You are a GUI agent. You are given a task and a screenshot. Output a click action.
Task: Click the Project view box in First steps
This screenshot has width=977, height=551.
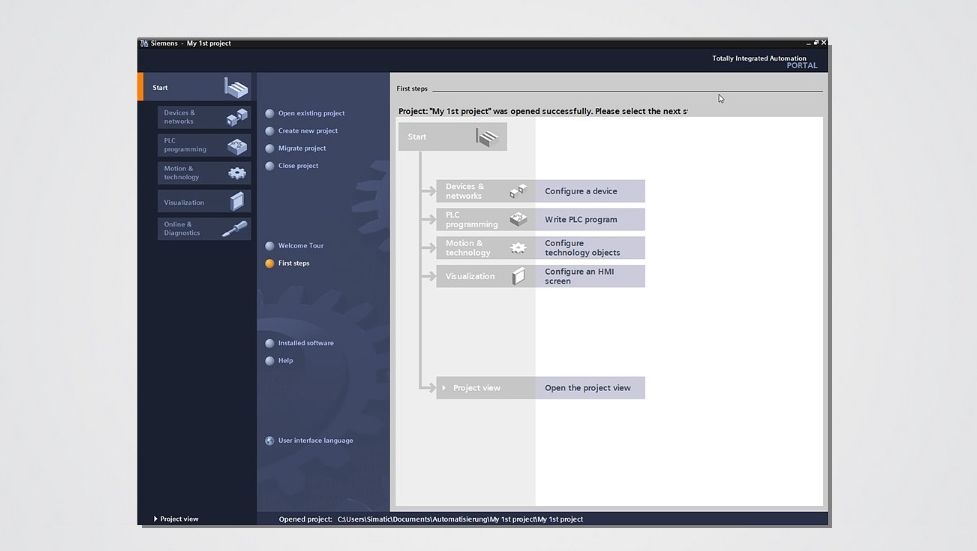click(486, 388)
